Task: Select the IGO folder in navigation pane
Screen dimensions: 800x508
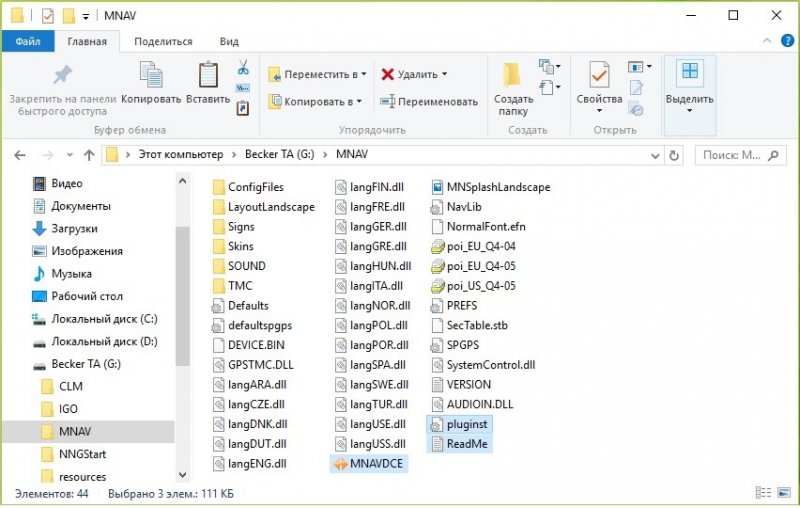Action: click(x=68, y=409)
